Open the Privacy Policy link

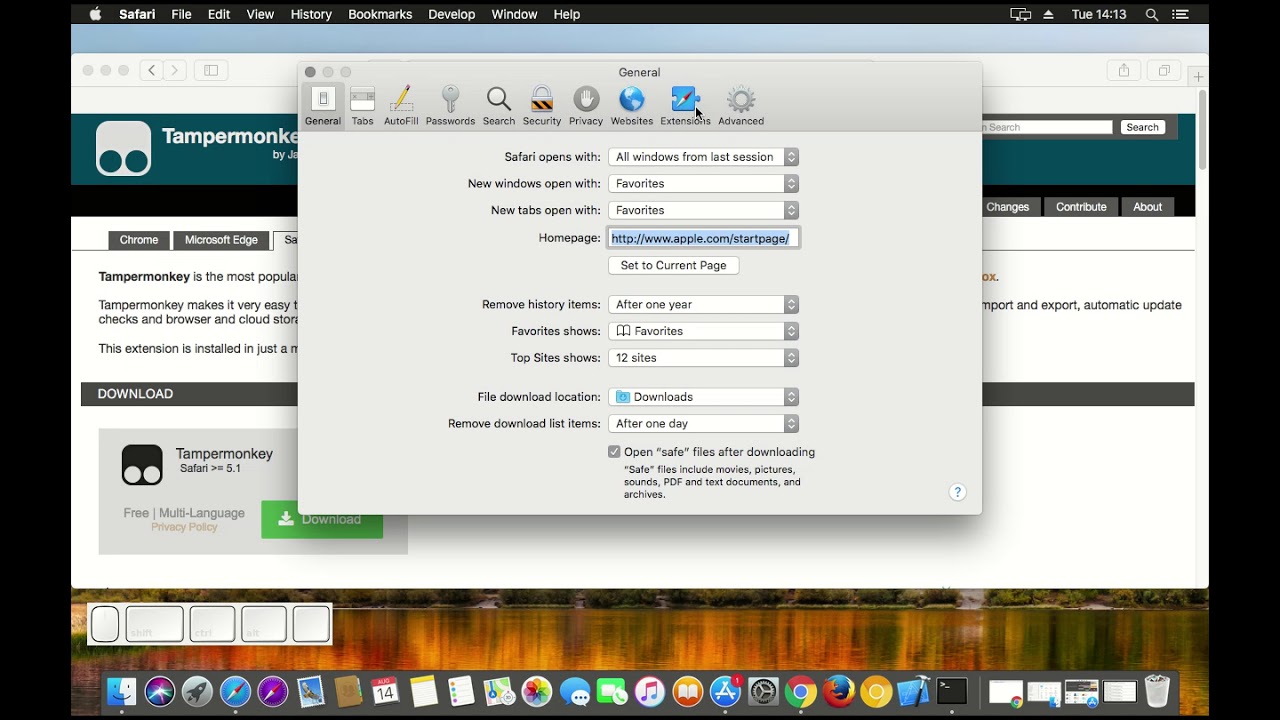184,527
